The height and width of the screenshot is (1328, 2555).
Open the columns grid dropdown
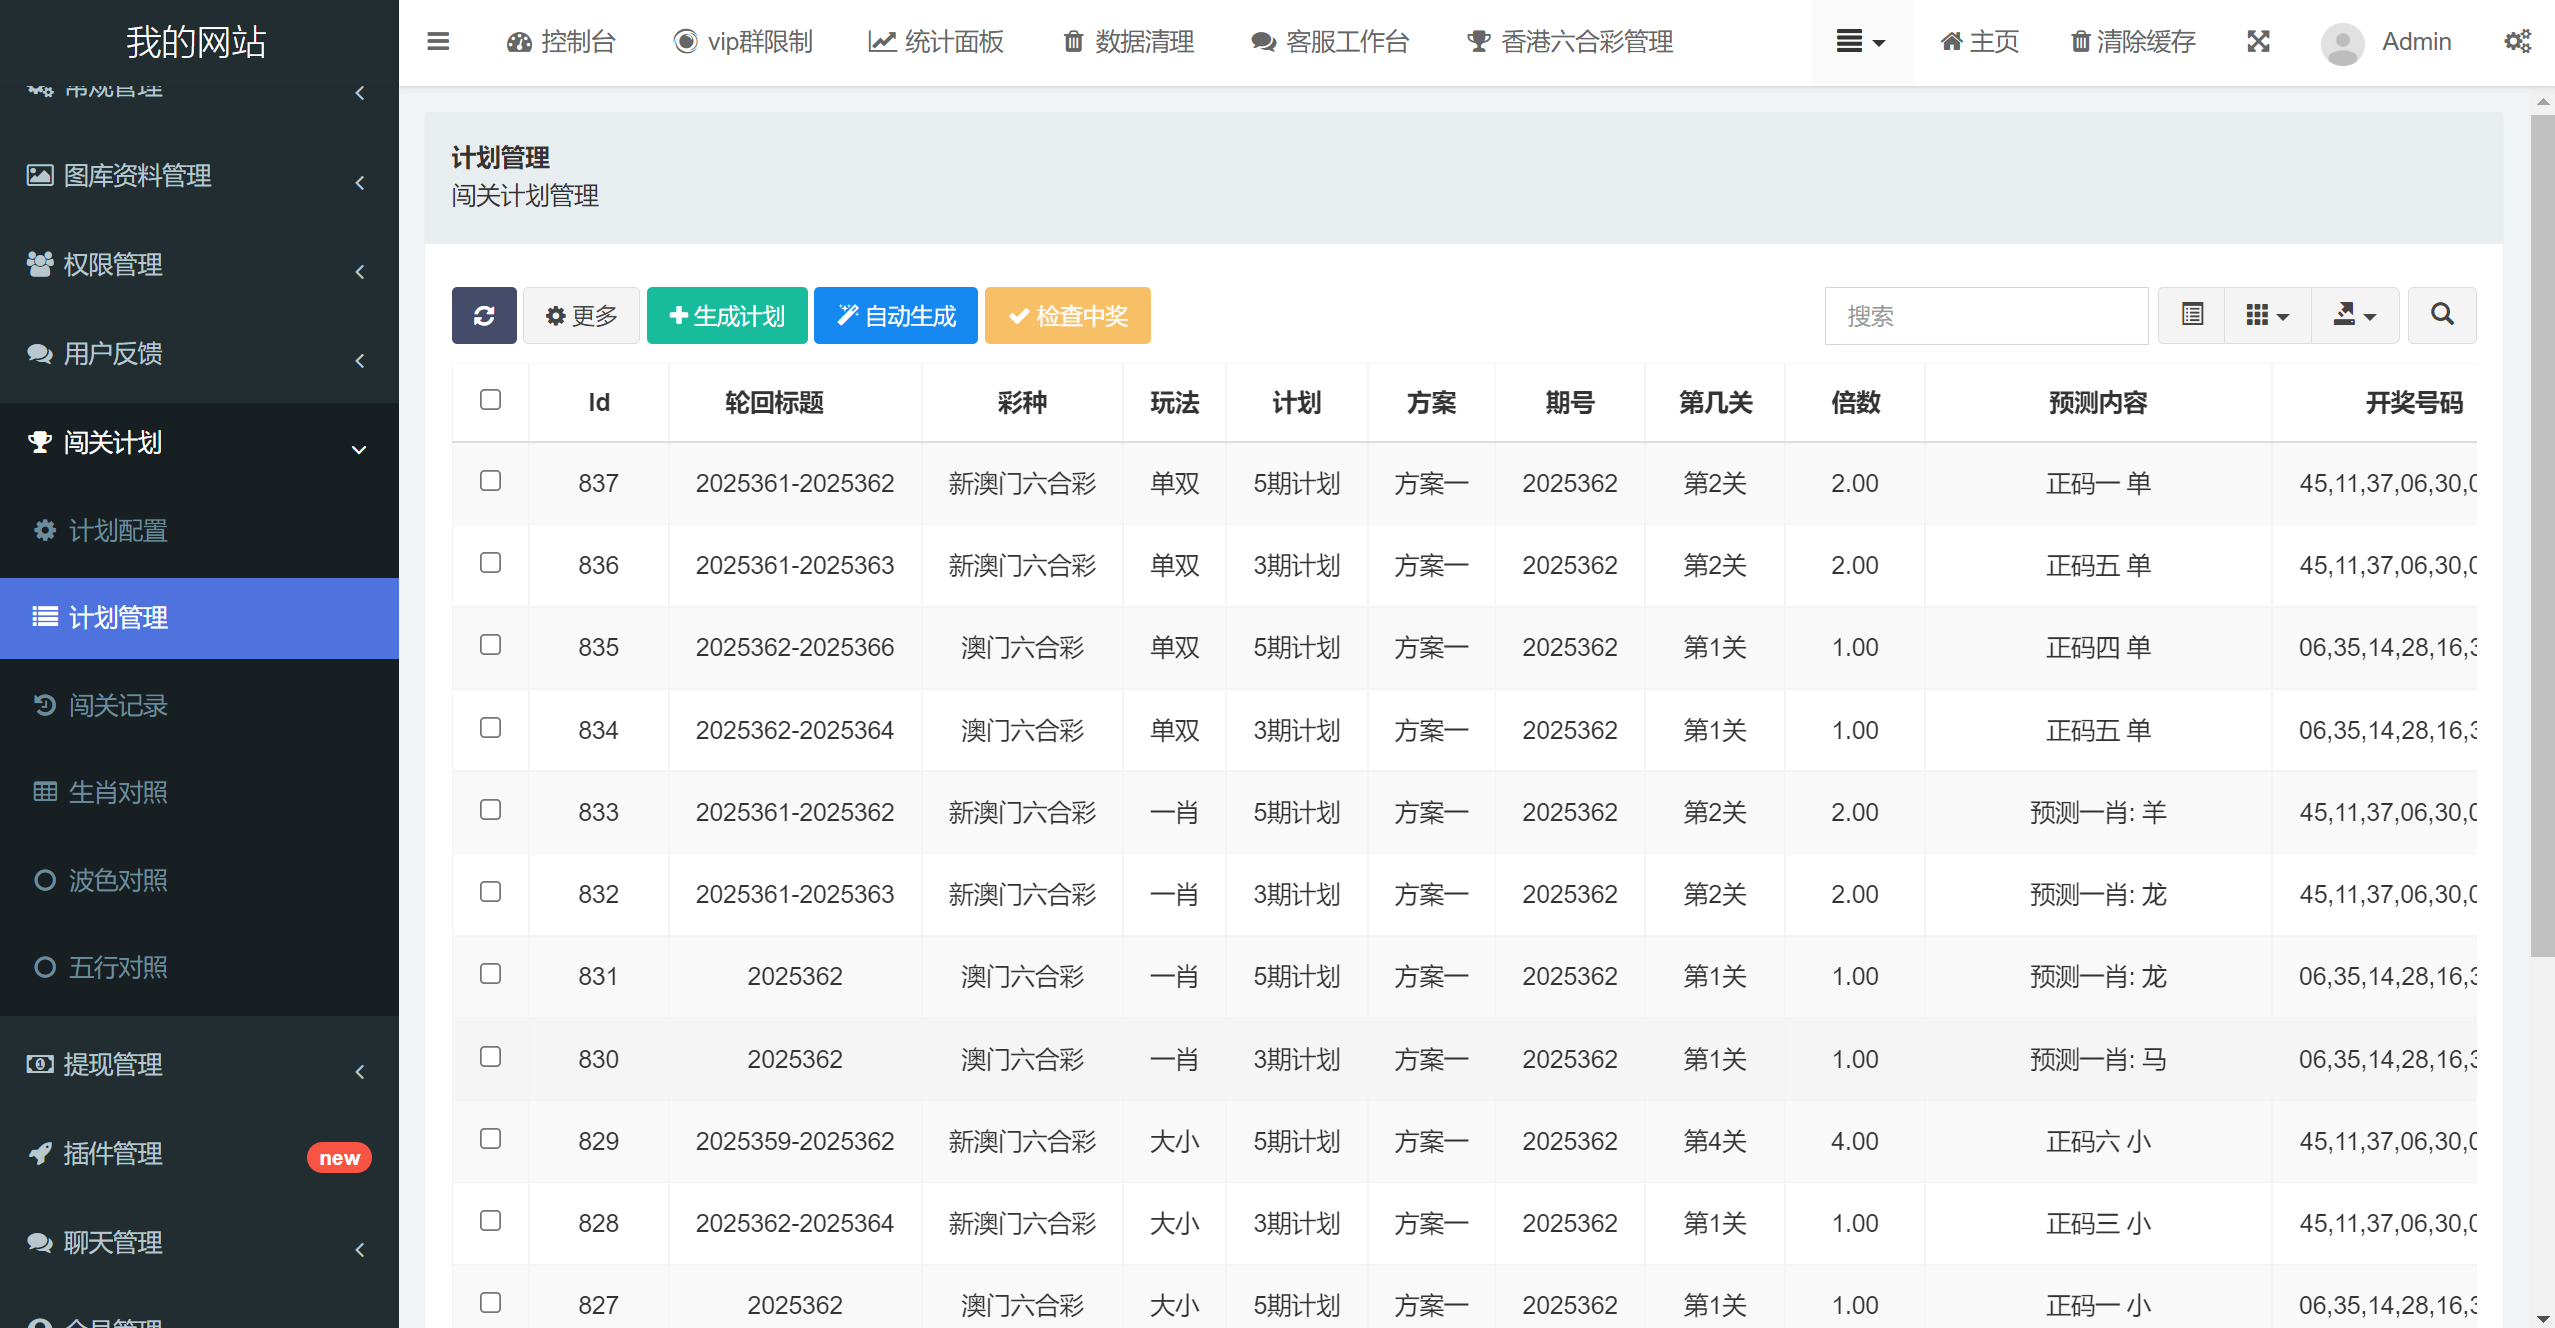(x=2267, y=316)
